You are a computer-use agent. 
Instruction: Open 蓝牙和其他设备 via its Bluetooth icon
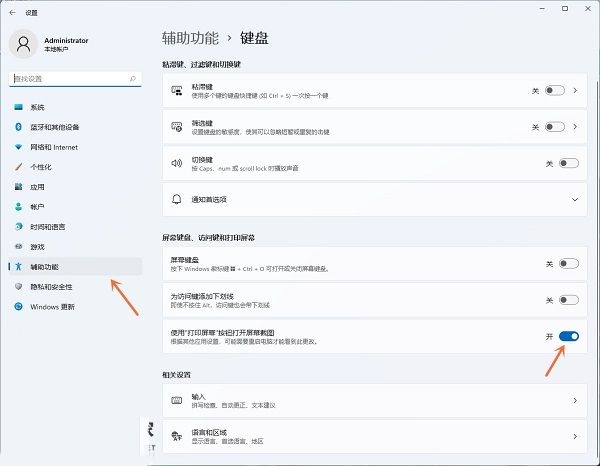18,127
